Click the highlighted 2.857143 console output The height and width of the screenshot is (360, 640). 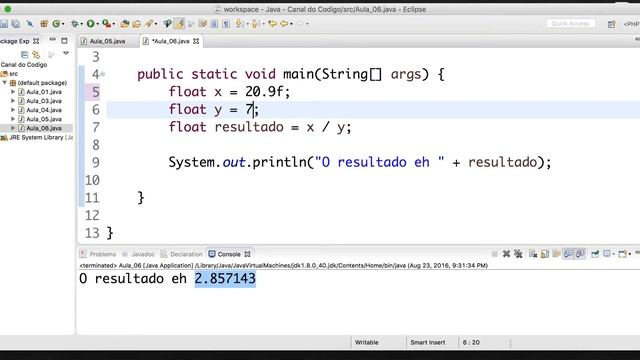click(225, 279)
